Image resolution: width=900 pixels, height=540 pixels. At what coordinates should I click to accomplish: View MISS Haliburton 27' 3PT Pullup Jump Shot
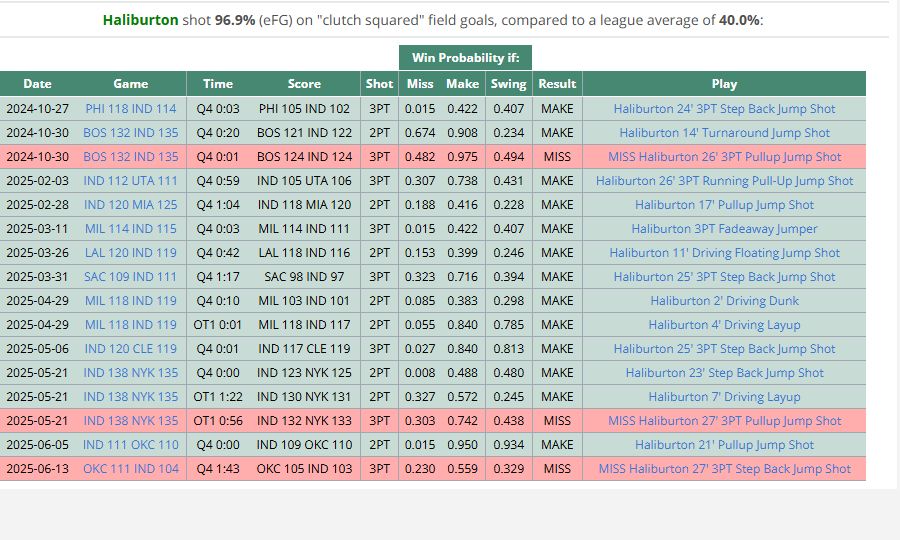point(724,421)
